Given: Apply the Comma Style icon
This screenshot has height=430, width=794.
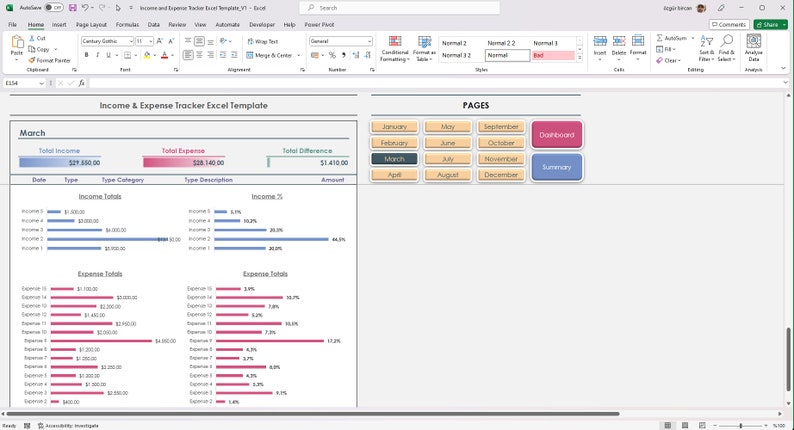Looking at the screenshot, I should click(x=343, y=55).
